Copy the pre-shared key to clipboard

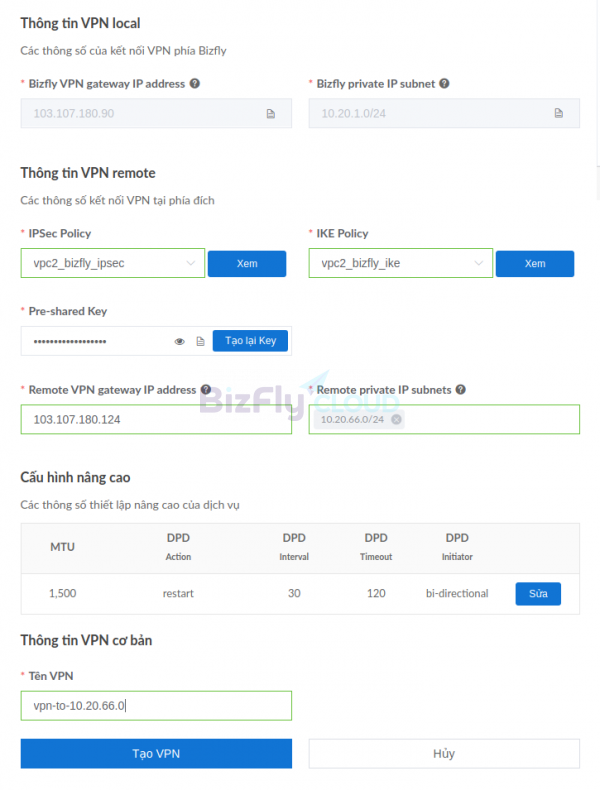click(x=201, y=342)
